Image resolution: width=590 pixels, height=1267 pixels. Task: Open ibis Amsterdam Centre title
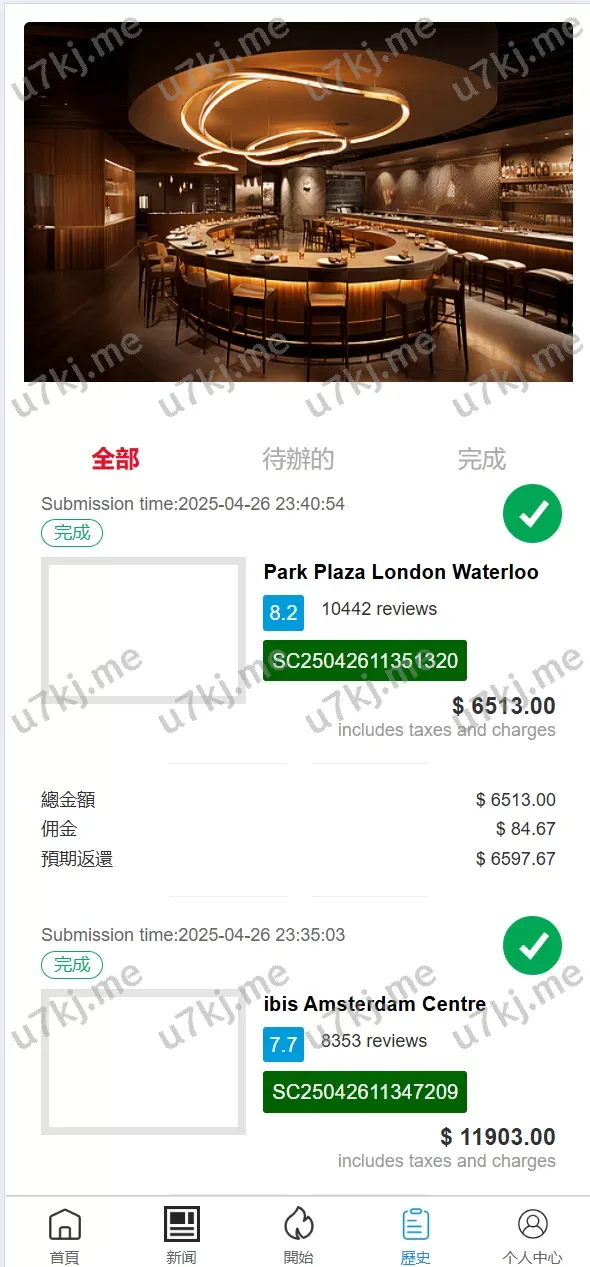[375, 1004]
